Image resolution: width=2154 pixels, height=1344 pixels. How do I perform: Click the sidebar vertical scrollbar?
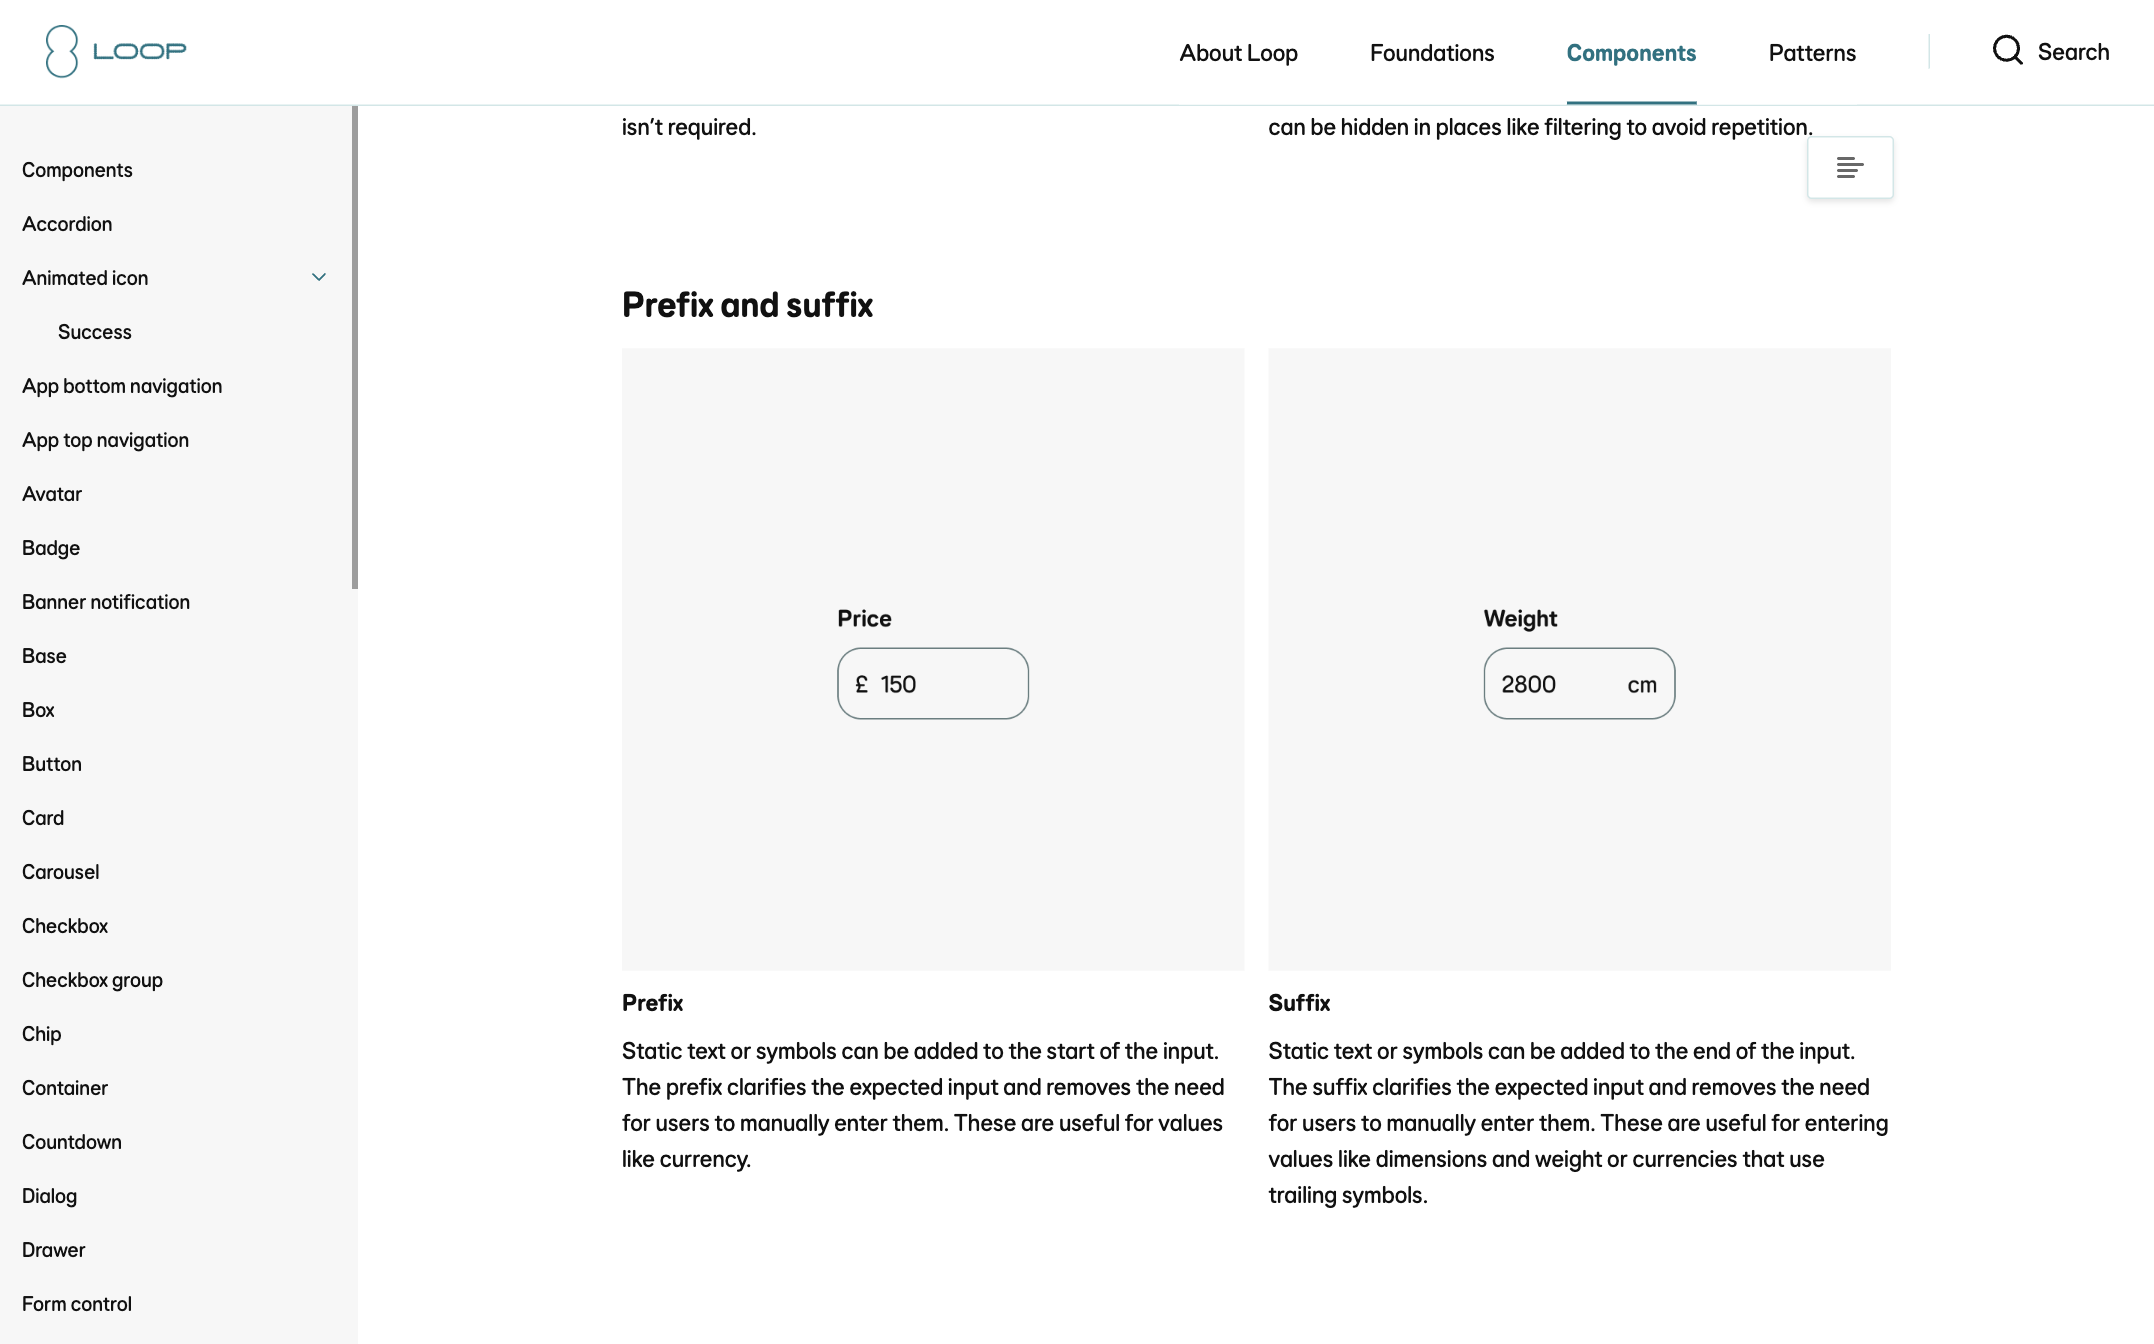tap(355, 348)
